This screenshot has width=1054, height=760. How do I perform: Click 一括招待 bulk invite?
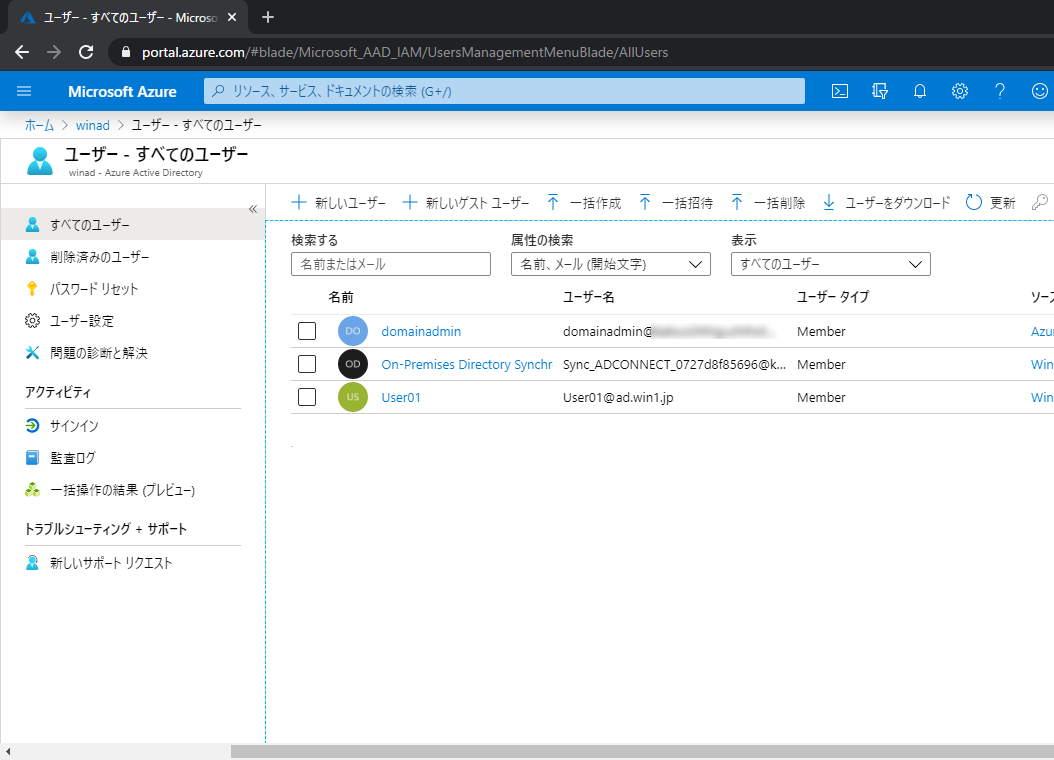click(676, 203)
